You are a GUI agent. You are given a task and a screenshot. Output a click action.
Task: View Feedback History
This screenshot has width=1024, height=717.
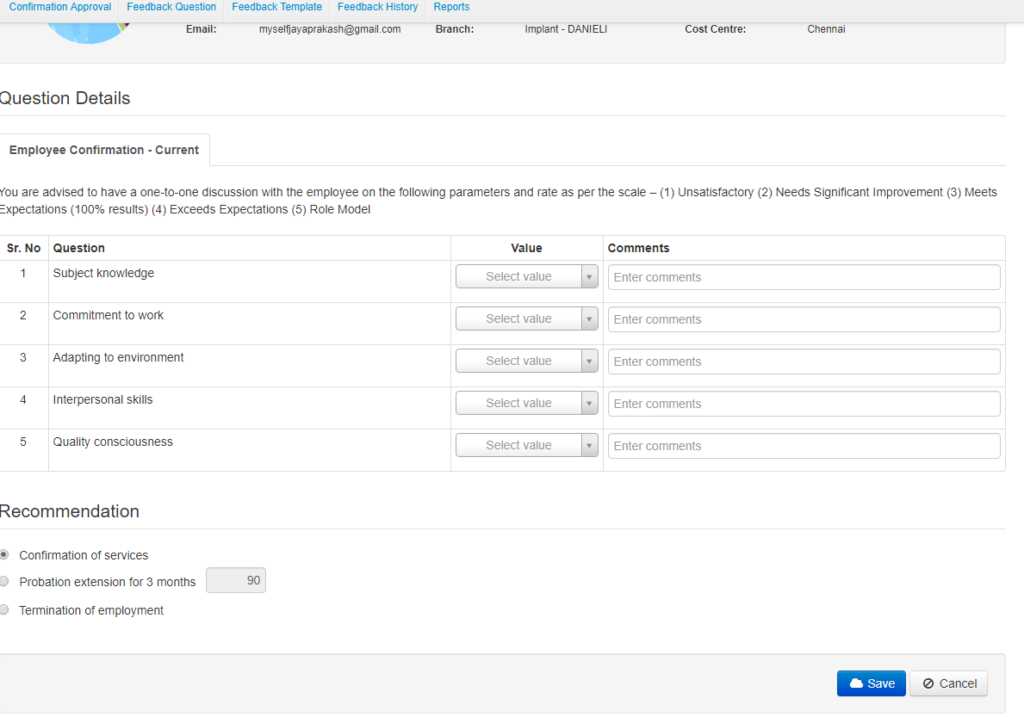377,7
